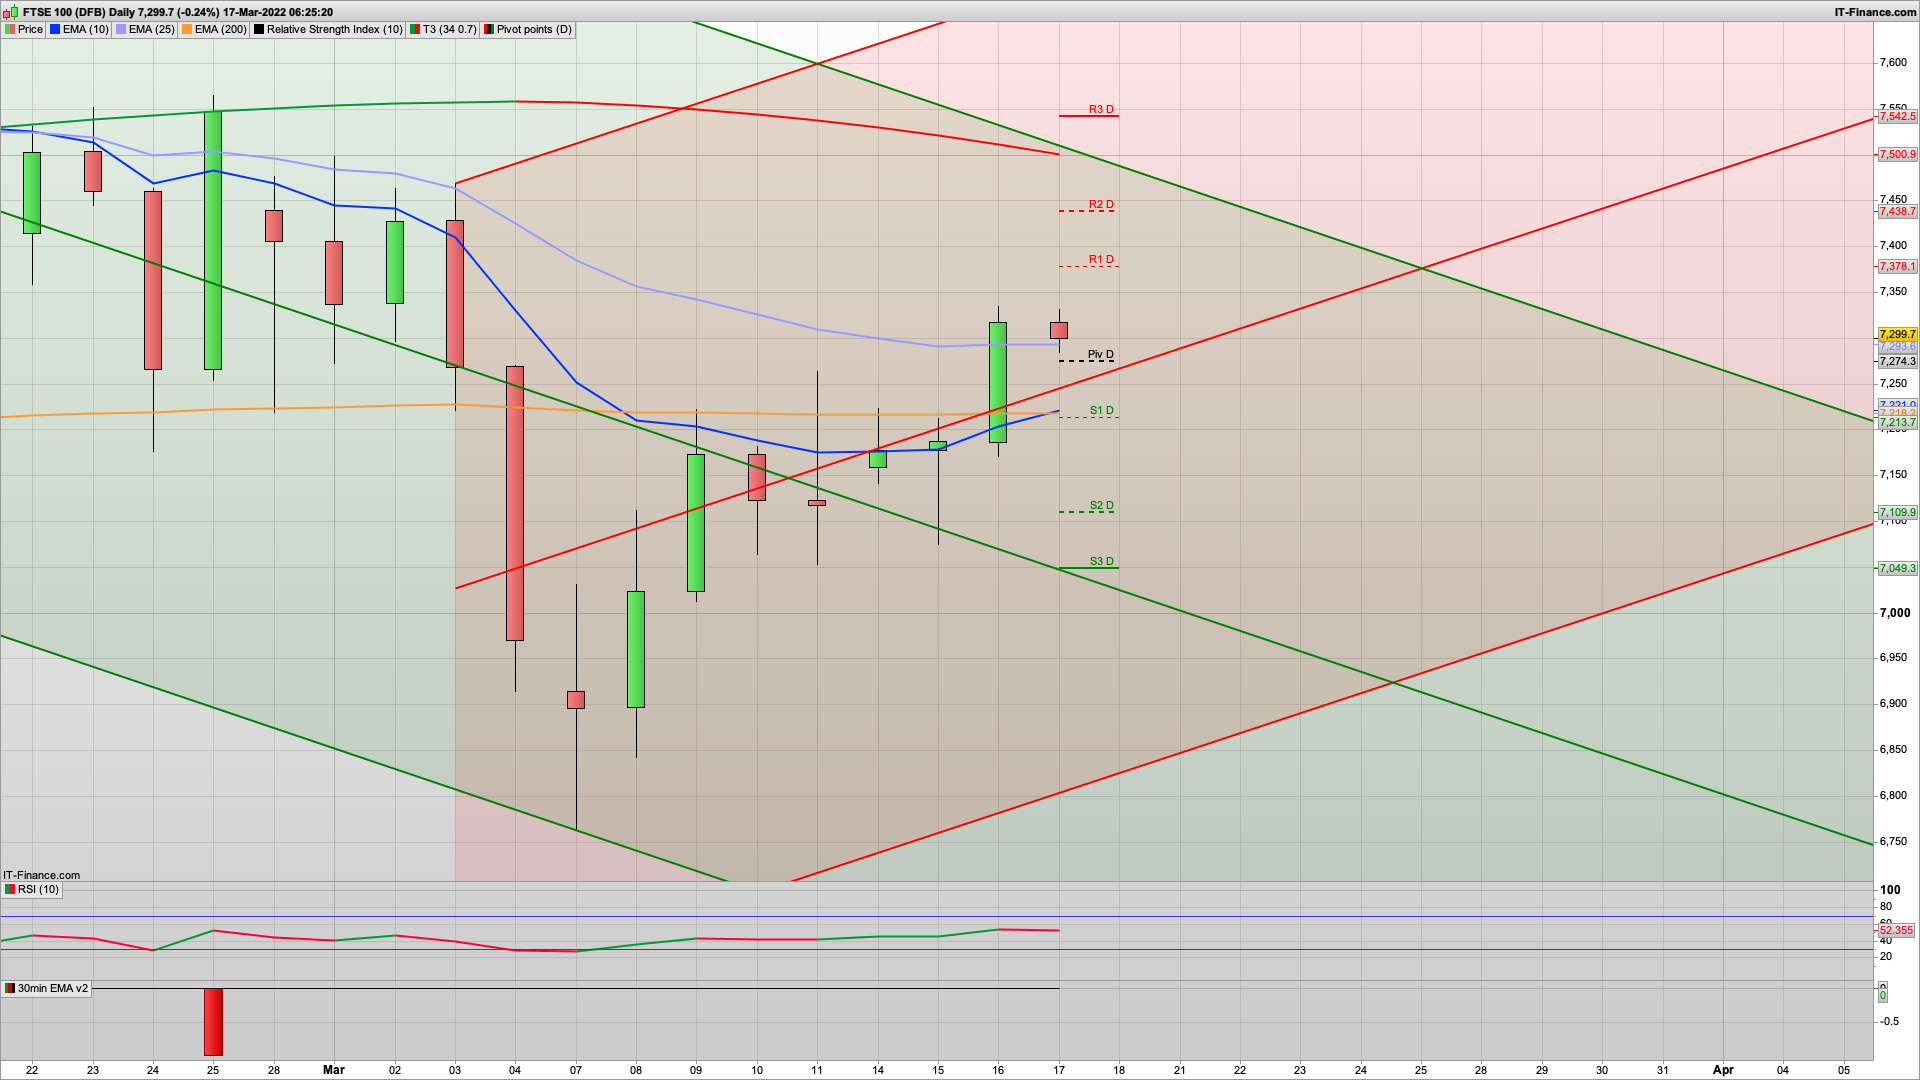Click the 30min EMA v2 panel label
Viewport: 1920px width, 1080px height.
[x=53, y=989]
